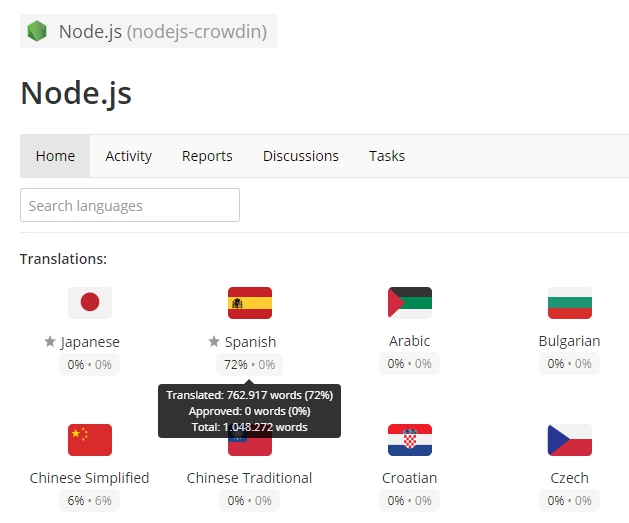Click the Arabic flag icon
Image resolution: width=629 pixels, height=523 pixels.
410,303
